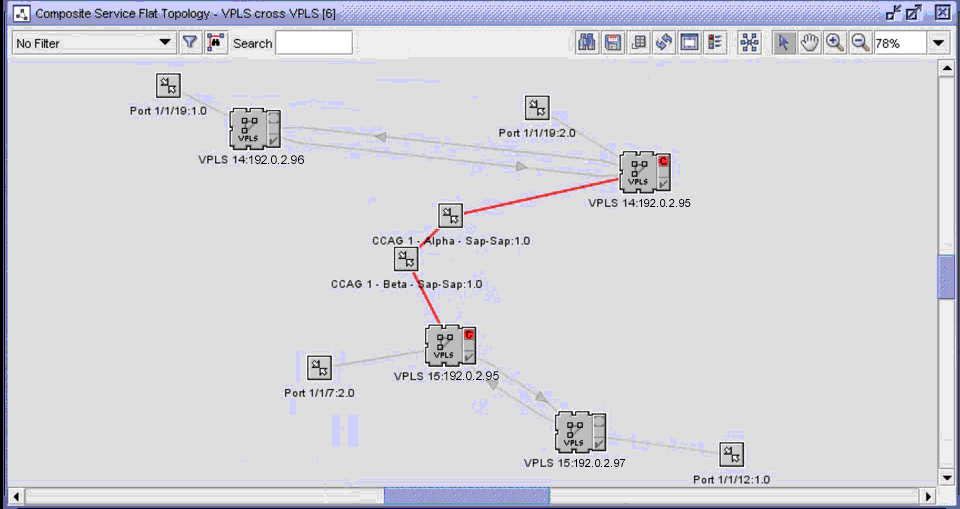This screenshot has height=509, width=960.
Task: Click the circular arrows refresh icon
Action: 664,43
